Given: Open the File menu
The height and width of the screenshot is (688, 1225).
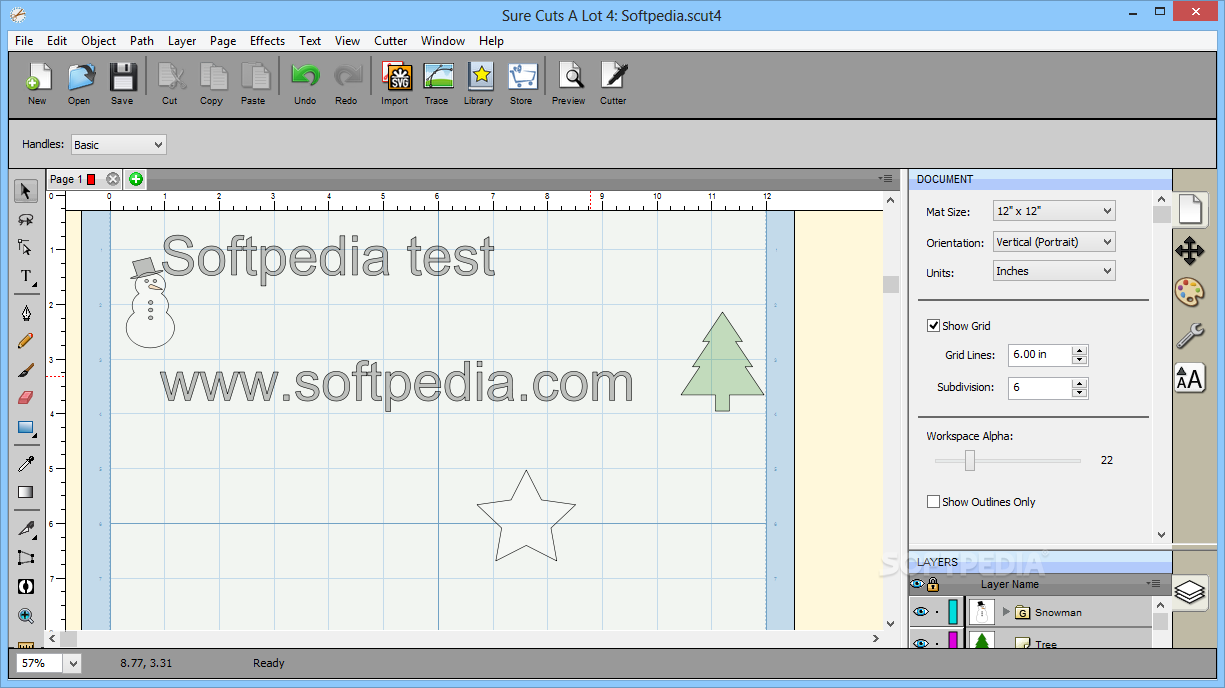Looking at the screenshot, I should point(24,41).
